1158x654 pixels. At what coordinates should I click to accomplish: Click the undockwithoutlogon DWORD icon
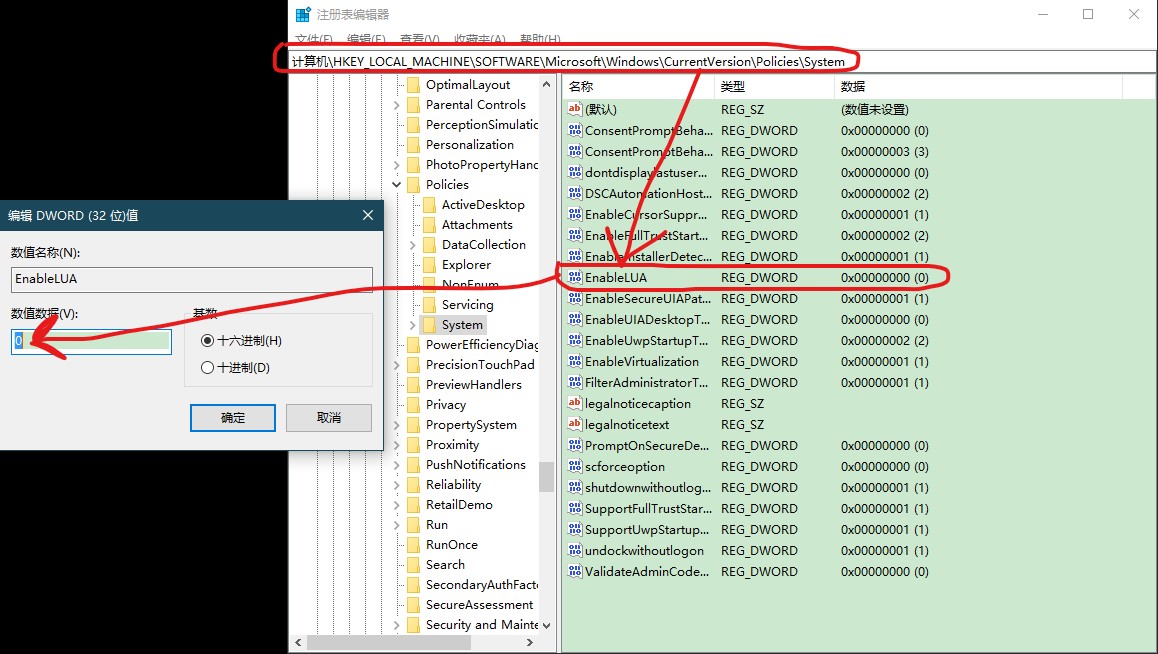click(x=575, y=551)
